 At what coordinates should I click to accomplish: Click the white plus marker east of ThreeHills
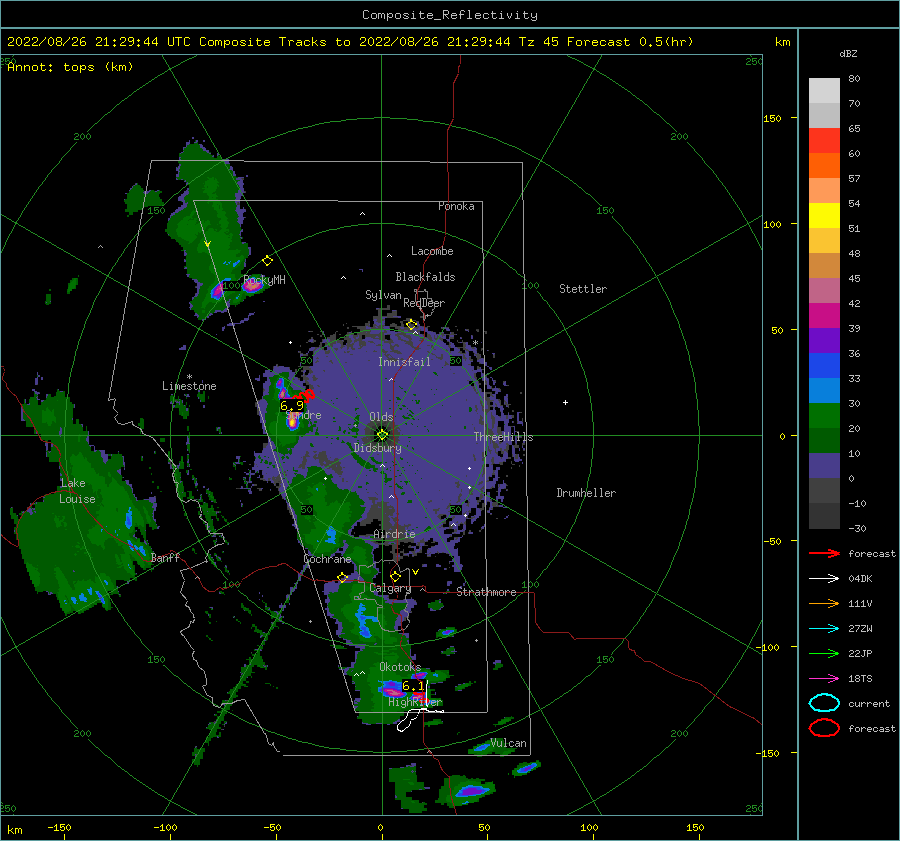(x=565, y=402)
